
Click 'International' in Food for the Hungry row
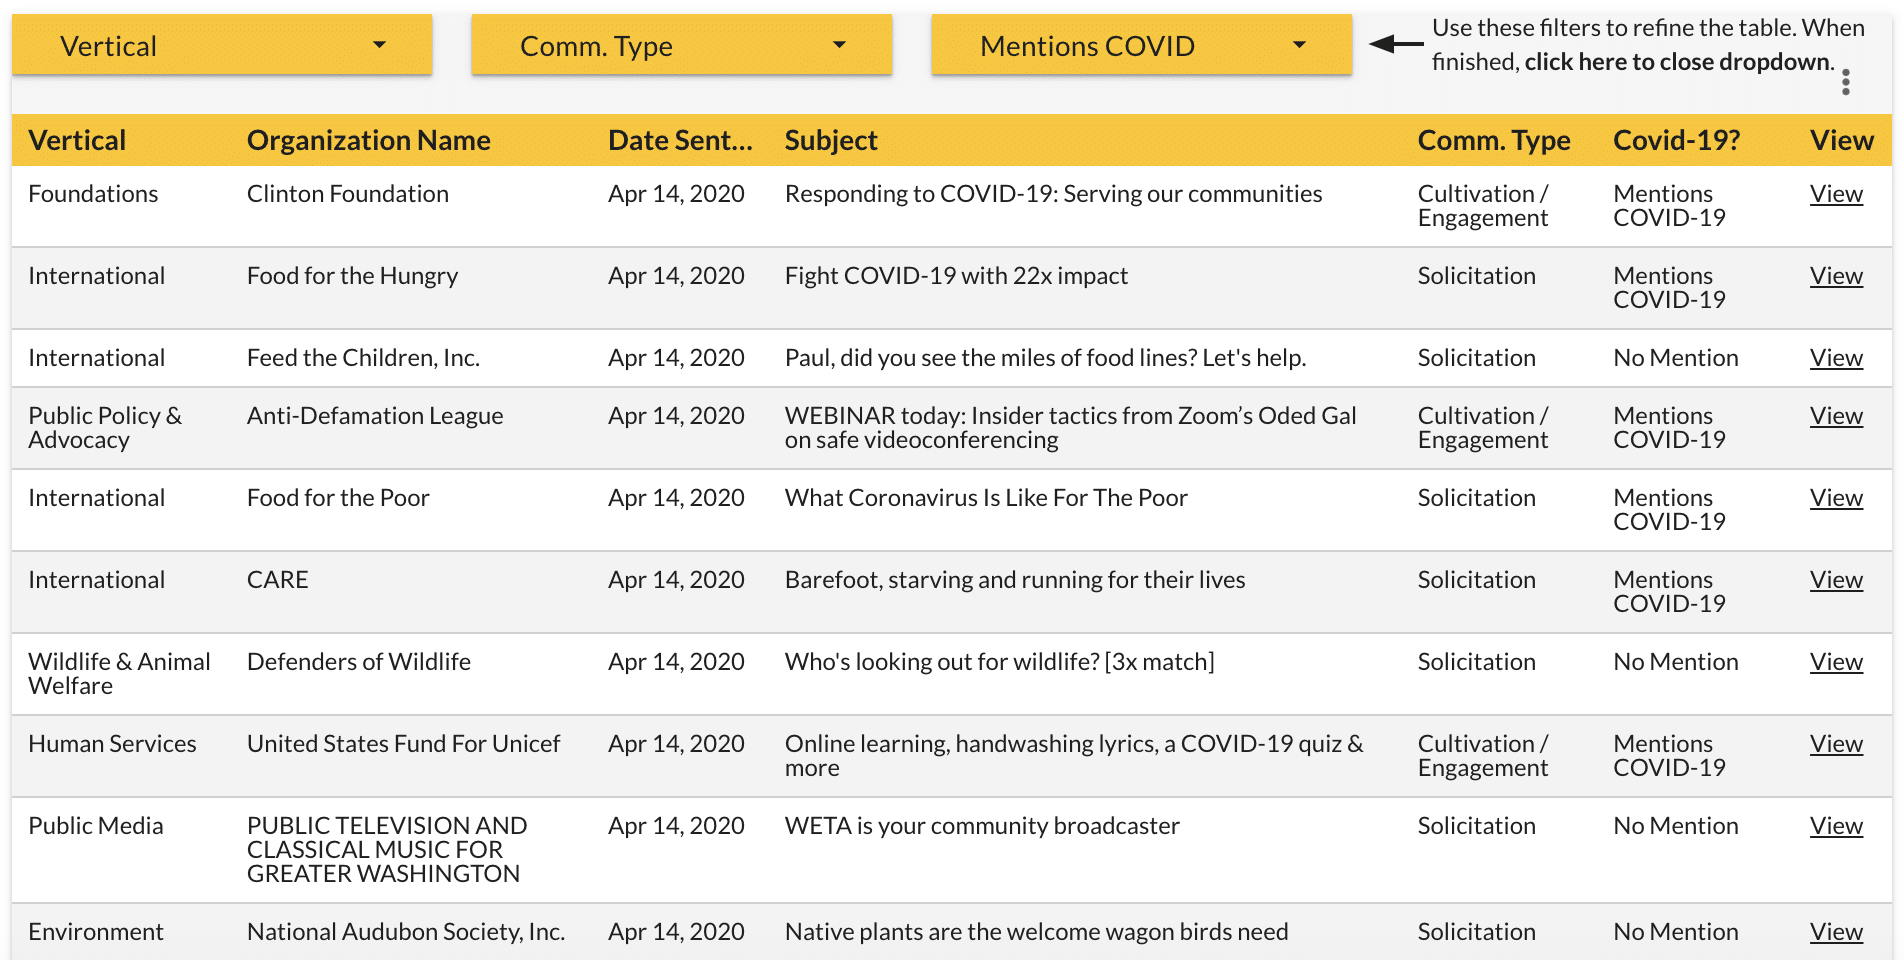[x=96, y=276]
